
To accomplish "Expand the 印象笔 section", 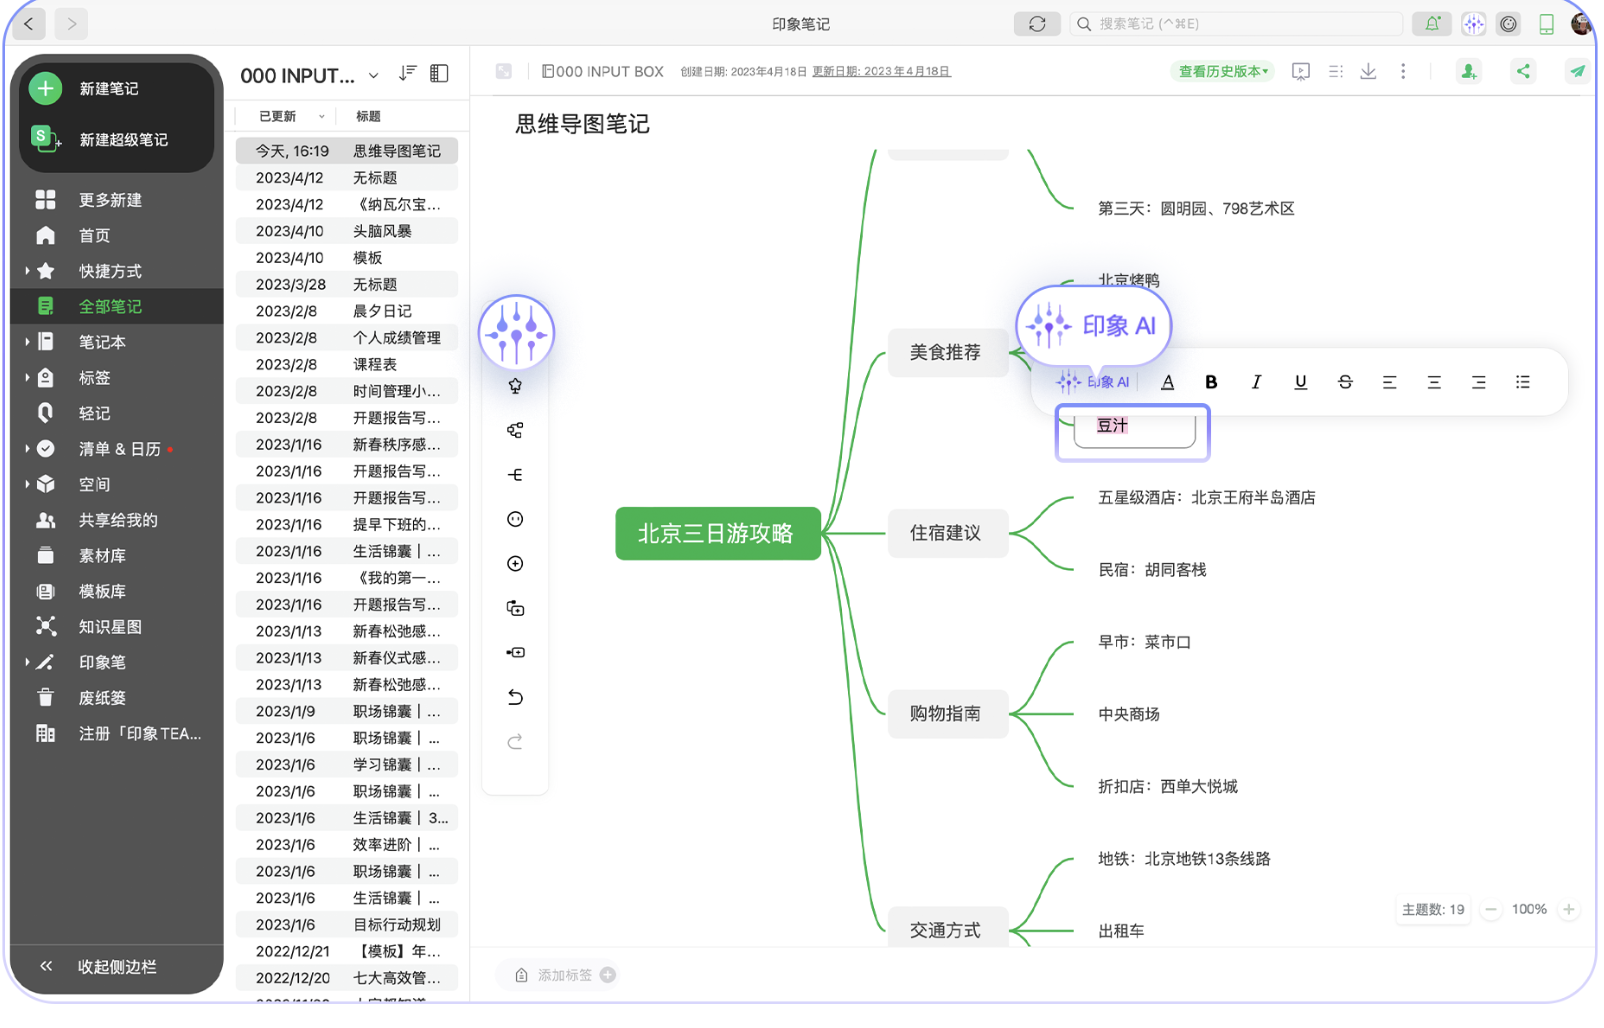I will [x=27, y=662].
